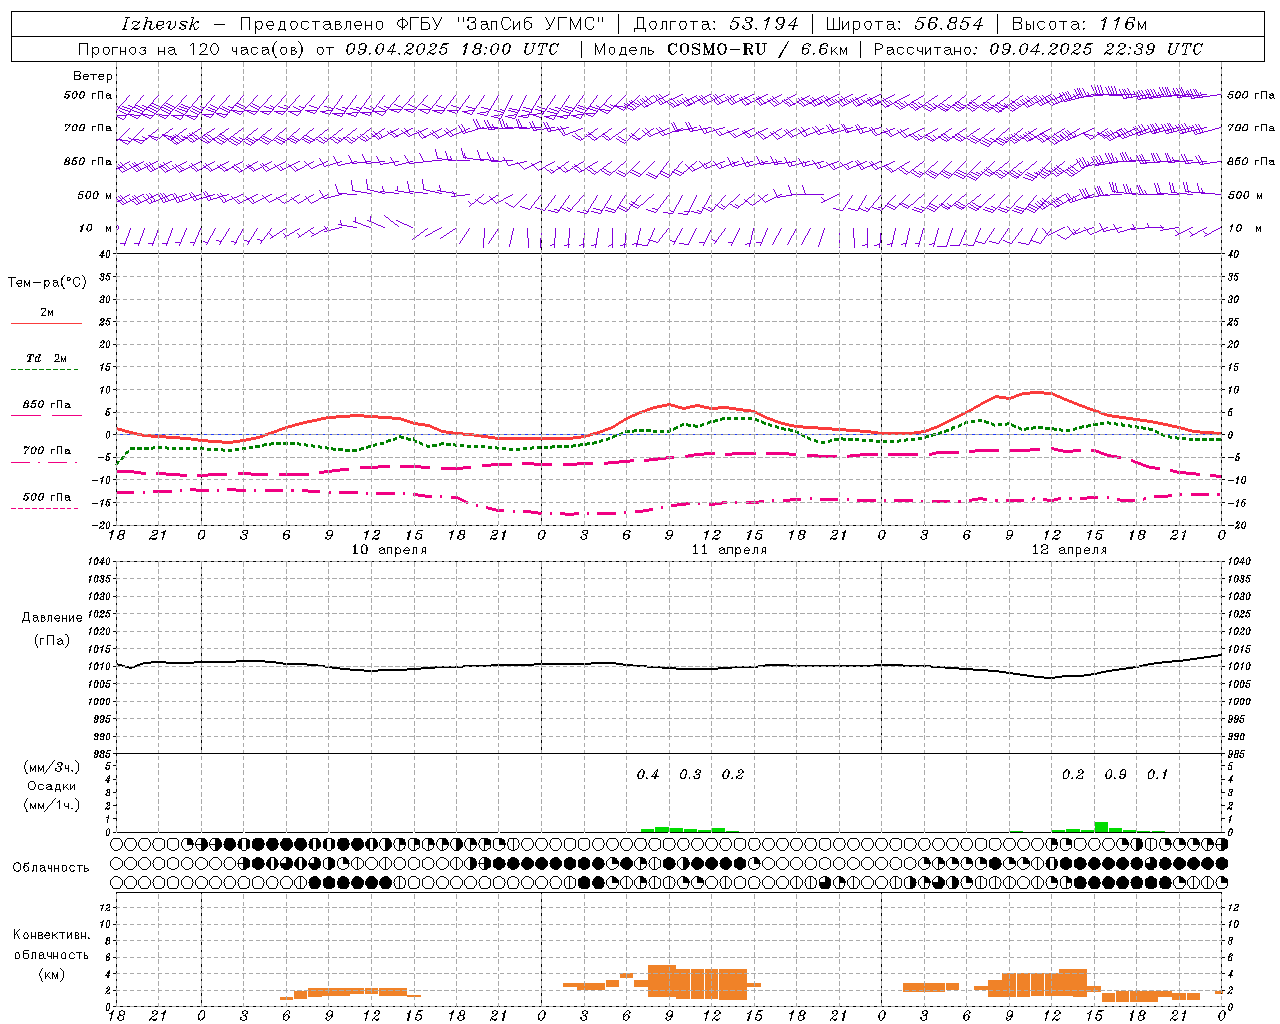This screenshot has width=1280, height=1024.
Task: Click the orange convective cloud block on 10 апреля
Action: tap(350, 992)
